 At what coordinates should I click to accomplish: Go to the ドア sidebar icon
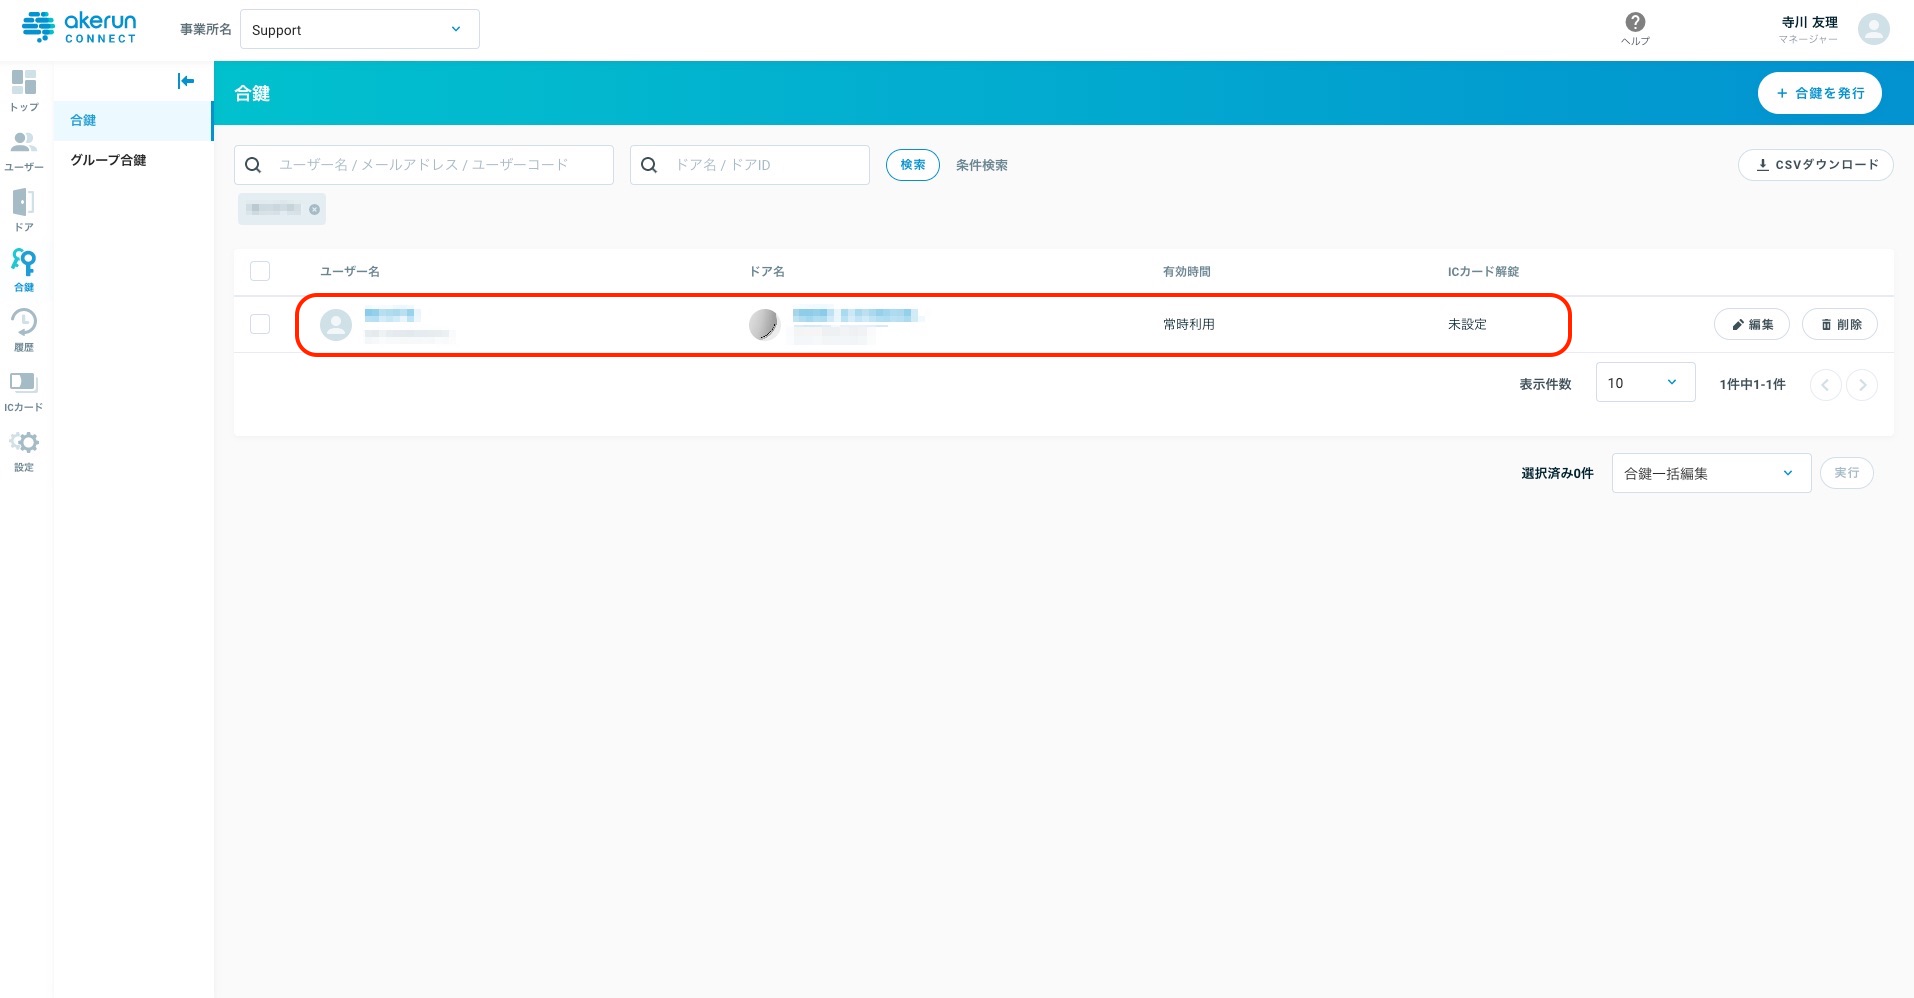click(x=24, y=210)
